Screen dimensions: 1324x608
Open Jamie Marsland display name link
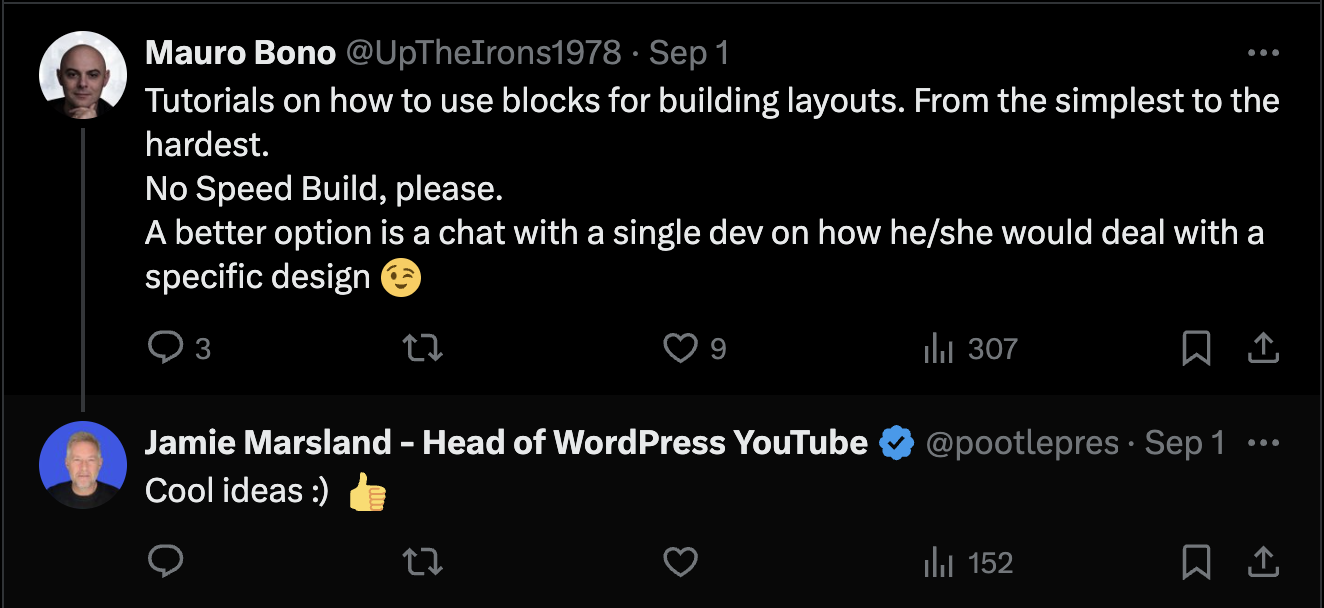(x=506, y=443)
